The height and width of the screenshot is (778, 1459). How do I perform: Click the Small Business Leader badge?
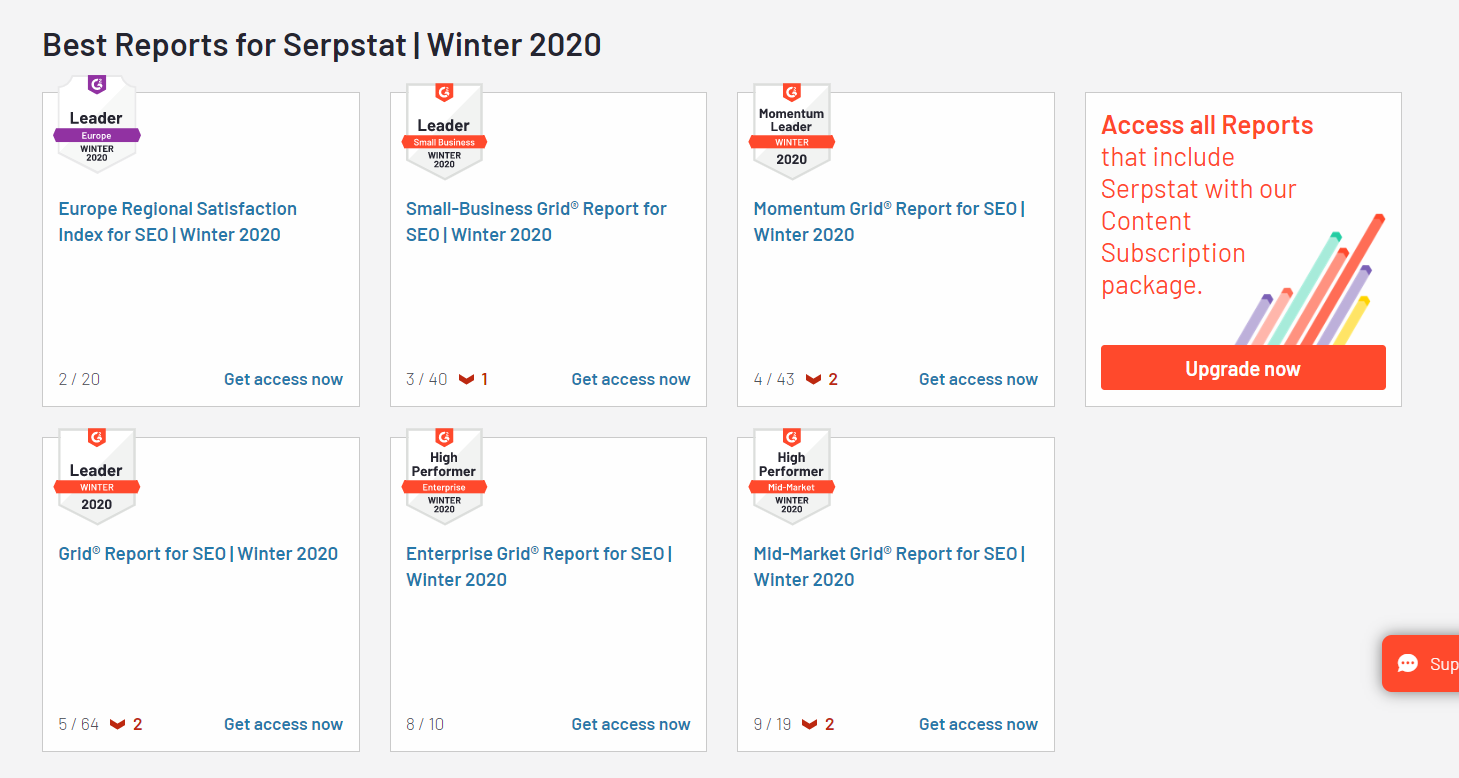click(444, 130)
